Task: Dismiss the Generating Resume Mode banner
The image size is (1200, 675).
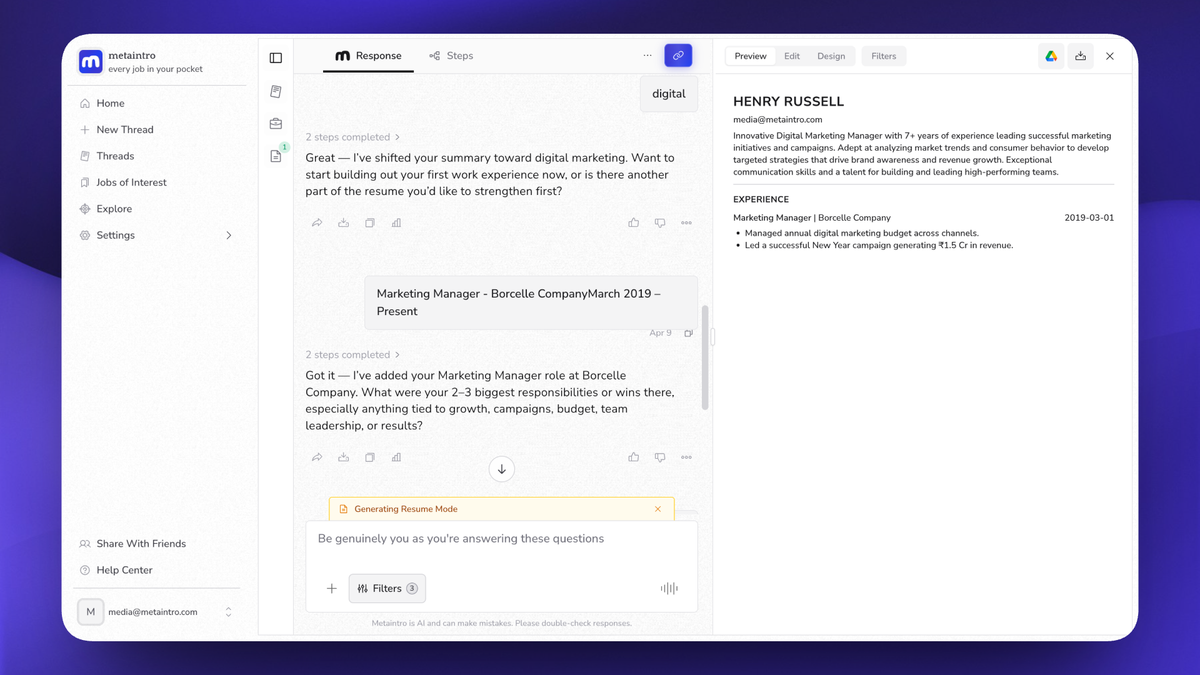Action: click(x=658, y=509)
